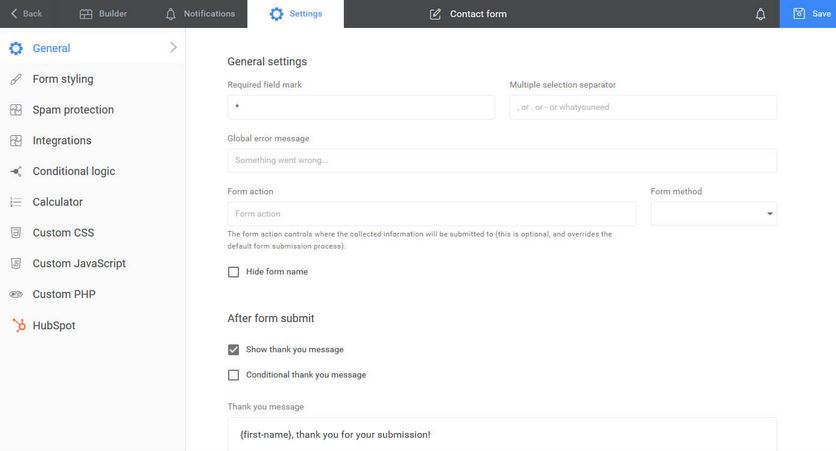Click the pencil edit icon beside Contact form

[435, 14]
